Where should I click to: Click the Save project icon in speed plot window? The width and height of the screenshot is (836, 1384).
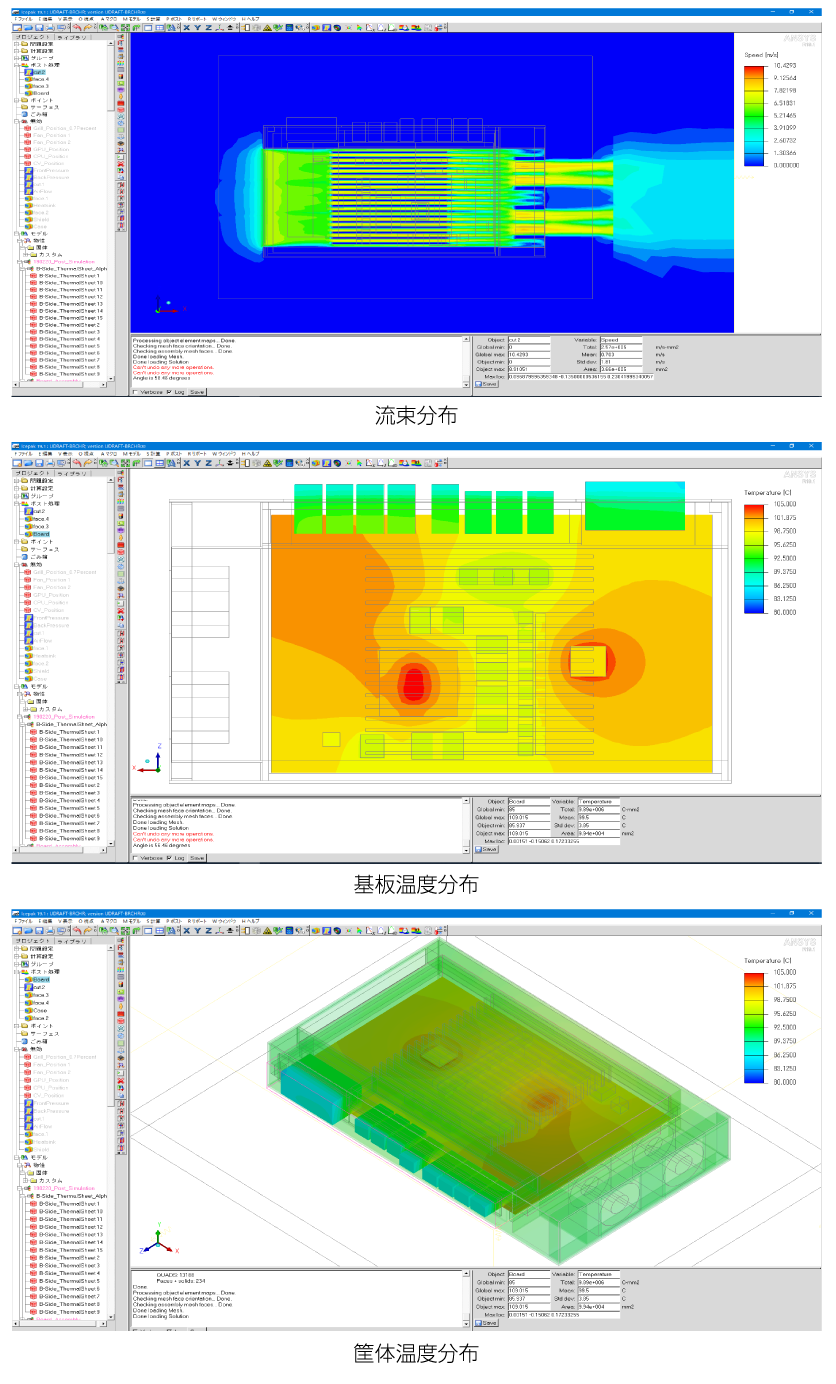coord(38,27)
